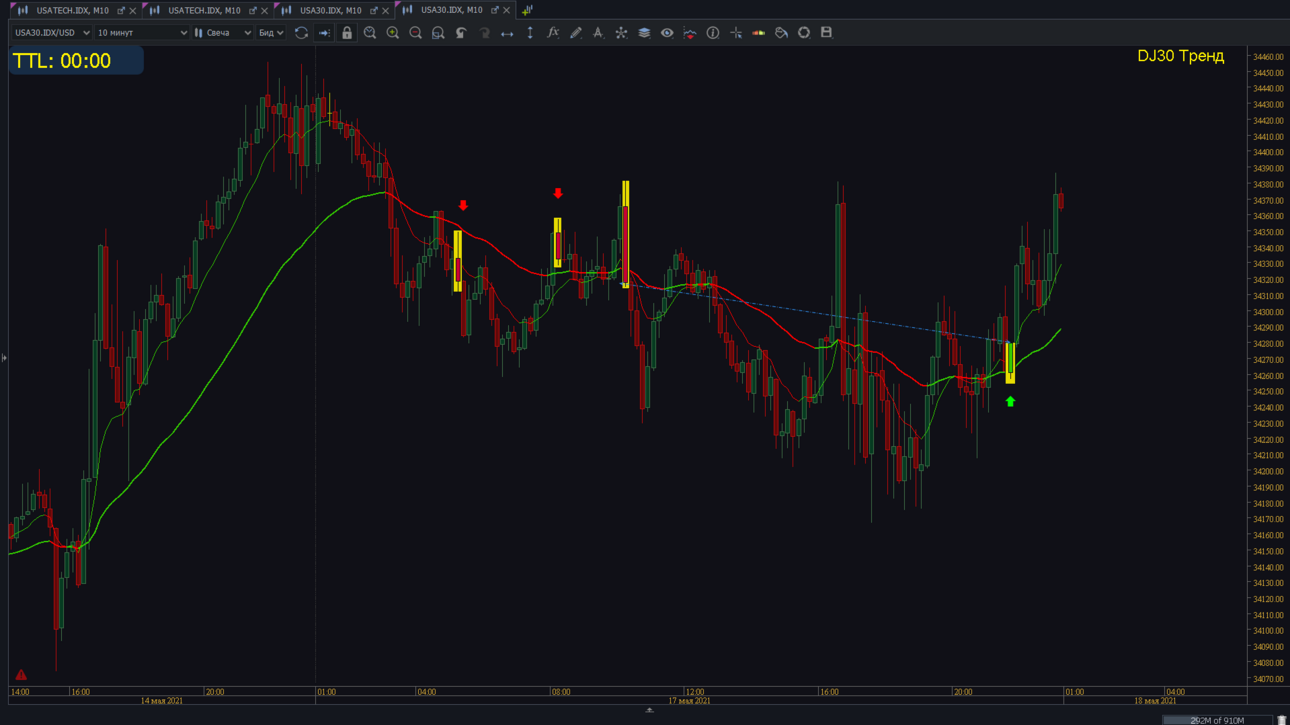The width and height of the screenshot is (1290, 725).
Task: Click the trash garbage-collect icon
Action: coord(1281,719)
